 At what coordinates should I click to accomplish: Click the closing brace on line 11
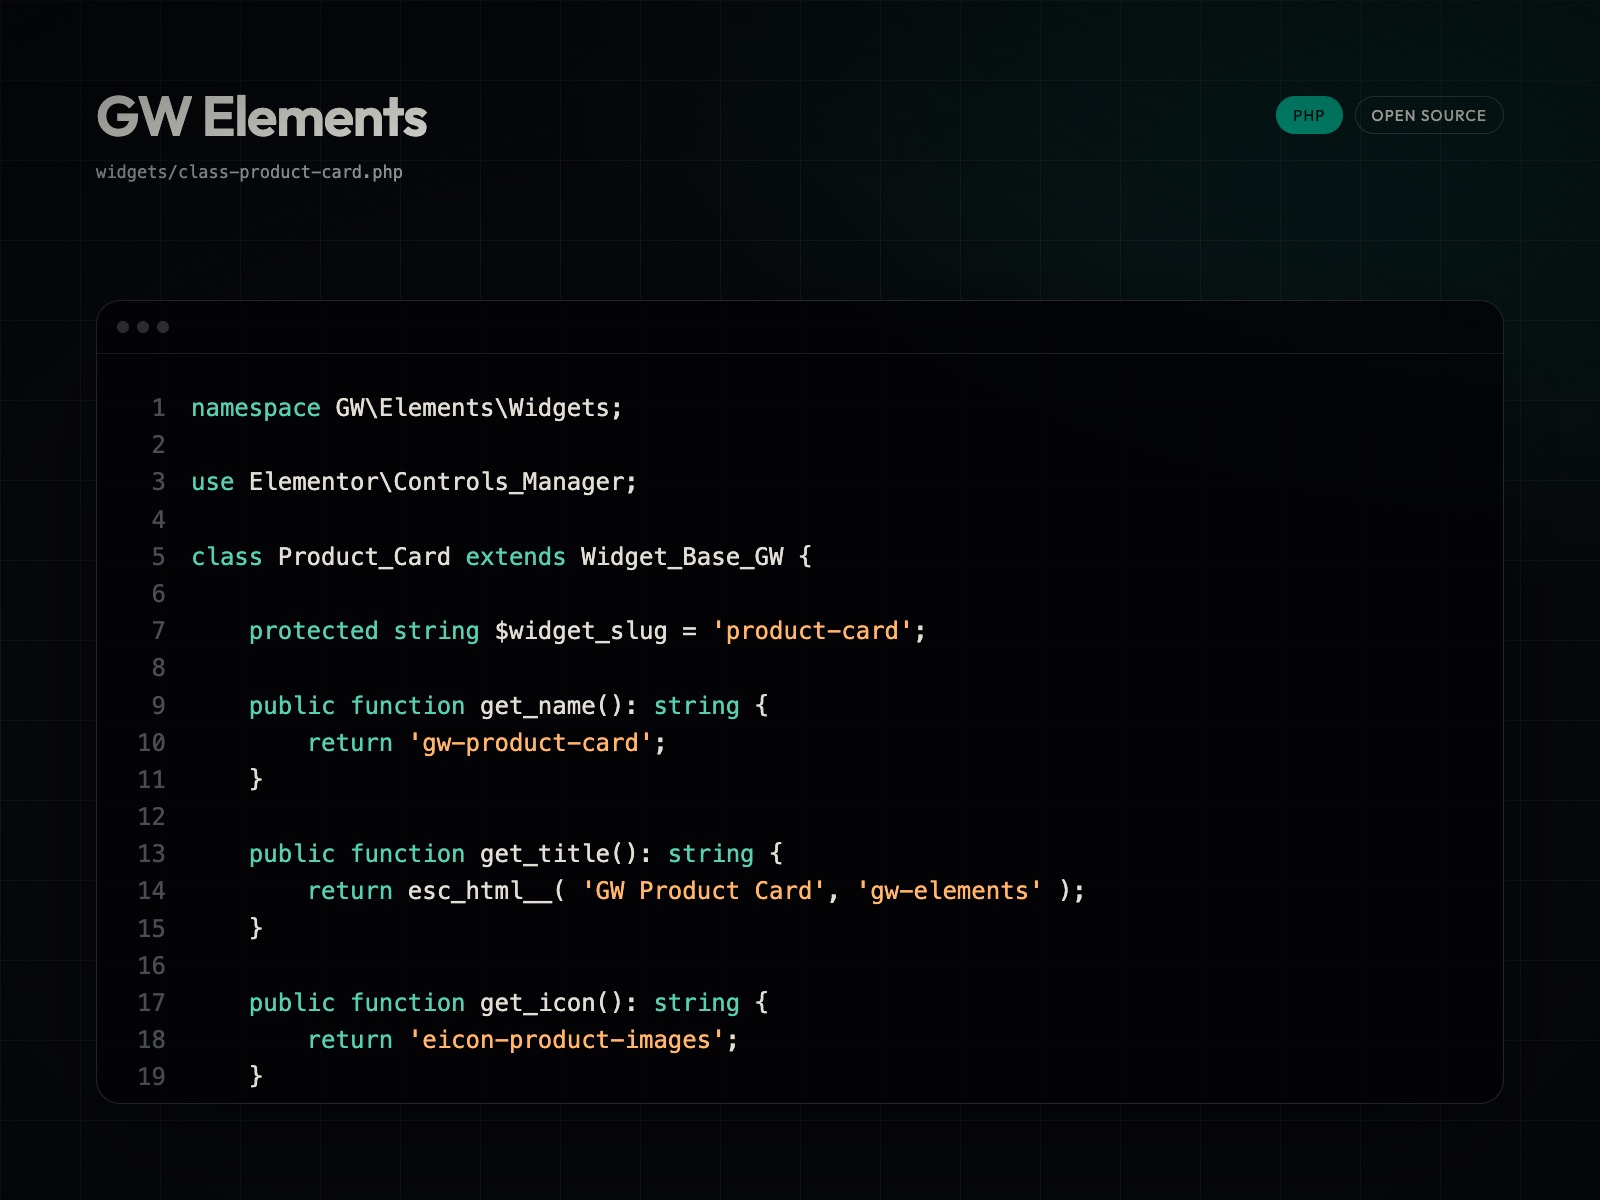256,779
